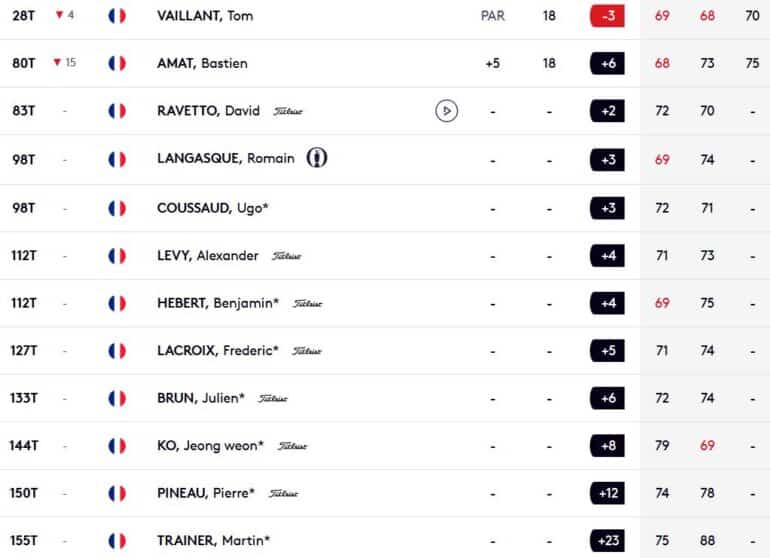770x558 pixels.
Task: Open AMAT, Bastien scorecard
Action: click(385, 63)
